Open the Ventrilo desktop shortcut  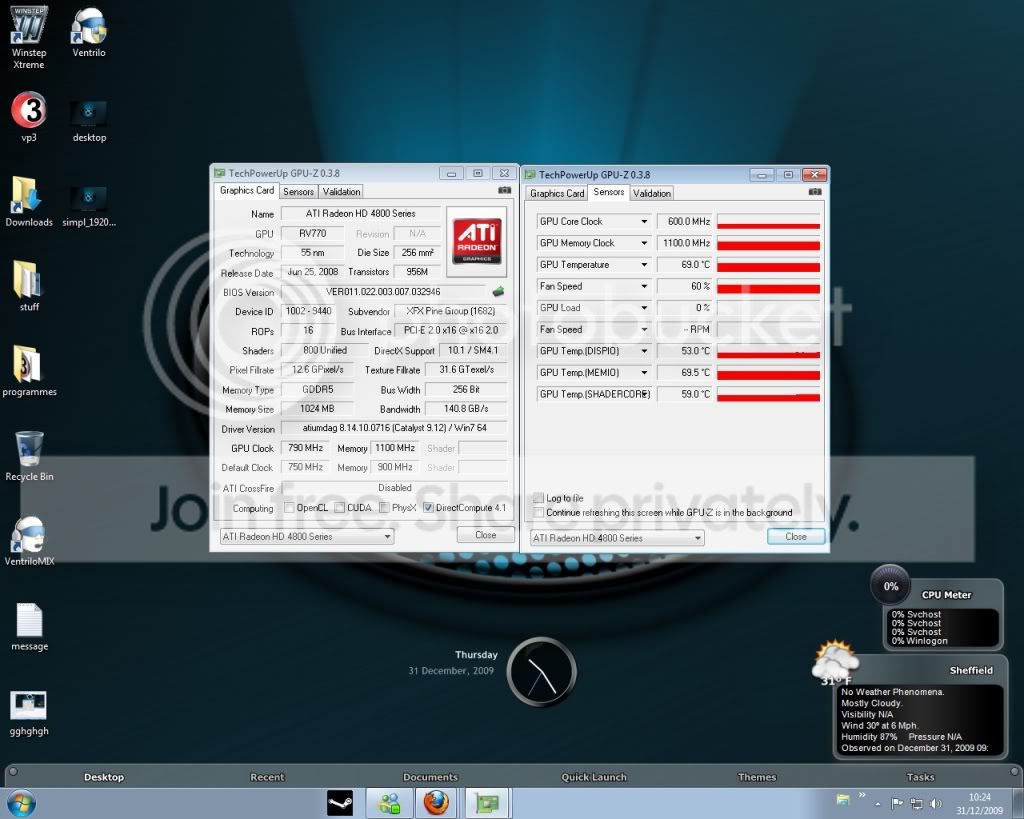[x=88, y=33]
